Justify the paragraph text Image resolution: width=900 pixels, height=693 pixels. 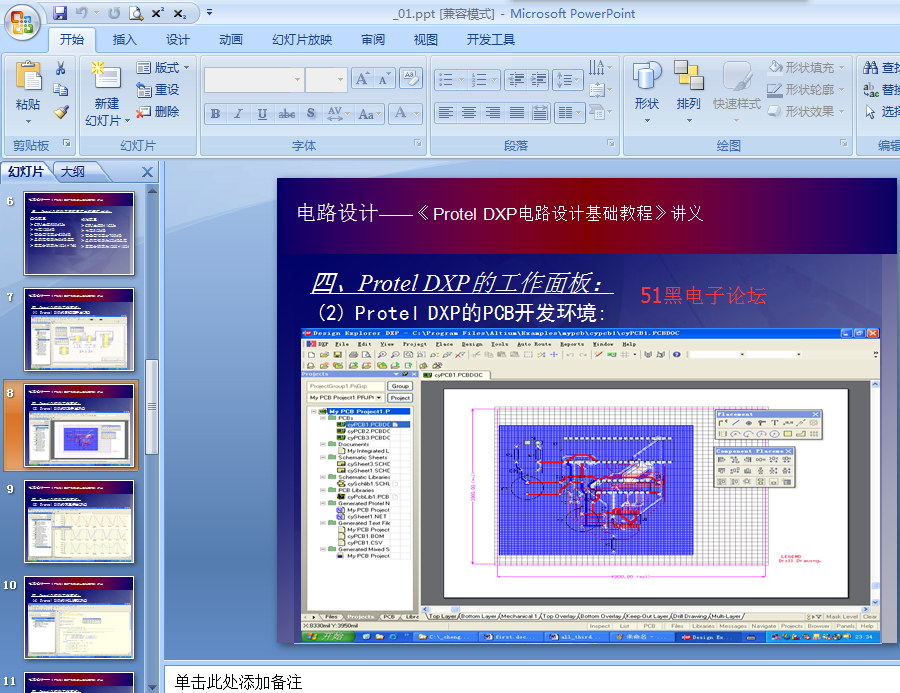[517, 113]
